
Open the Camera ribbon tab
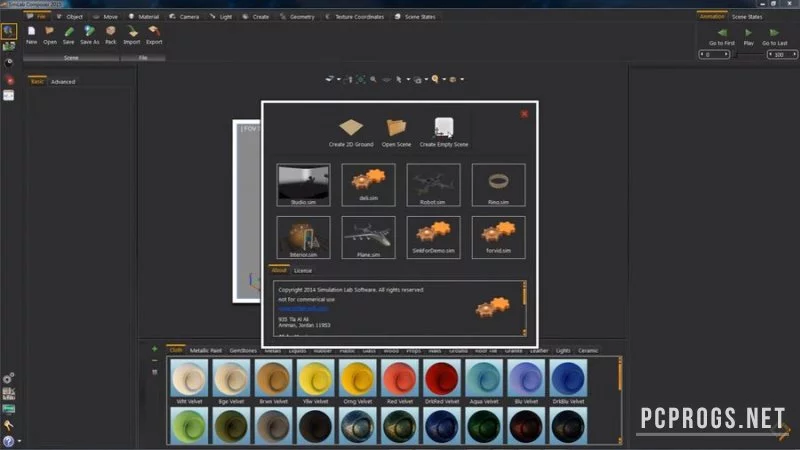point(184,16)
